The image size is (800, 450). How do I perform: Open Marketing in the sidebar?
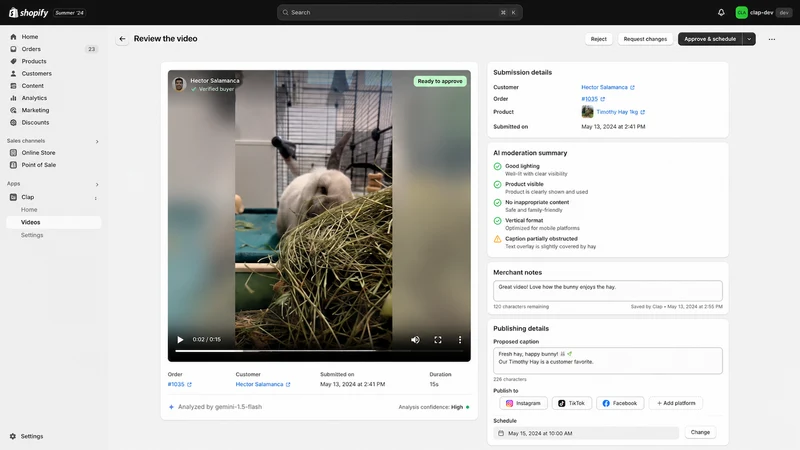(35, 110)
